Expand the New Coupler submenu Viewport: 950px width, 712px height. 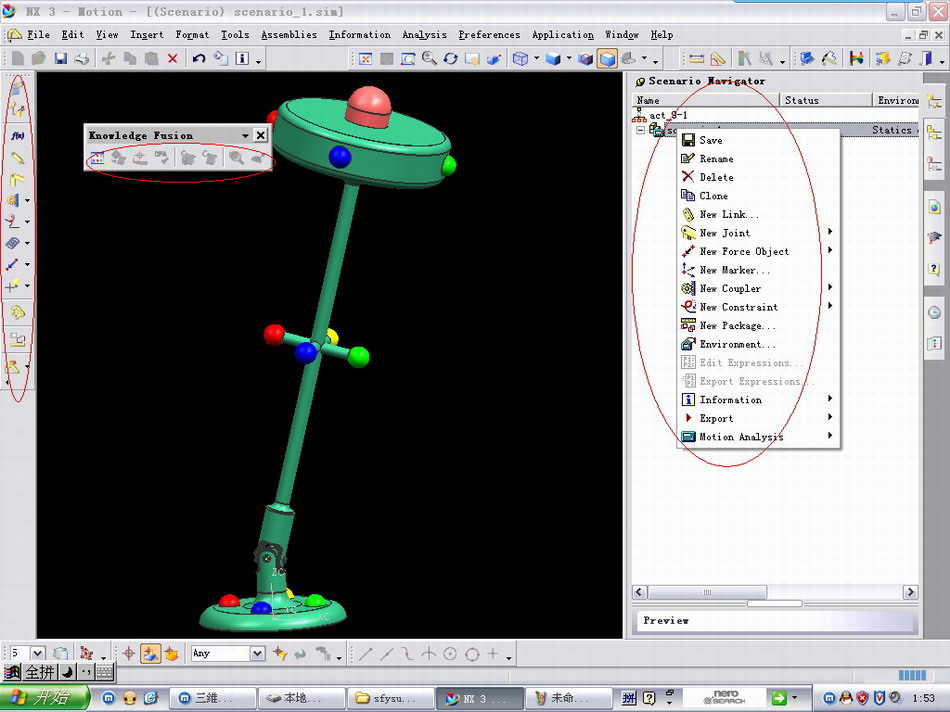pyautogui.click(x=758, y=288)
